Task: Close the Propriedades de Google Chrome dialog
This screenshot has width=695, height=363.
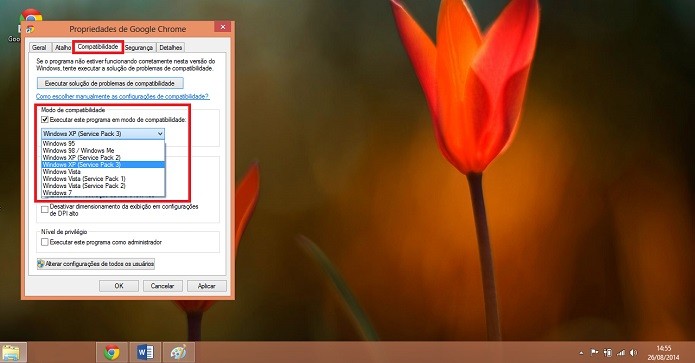Action: pos(223,27)
